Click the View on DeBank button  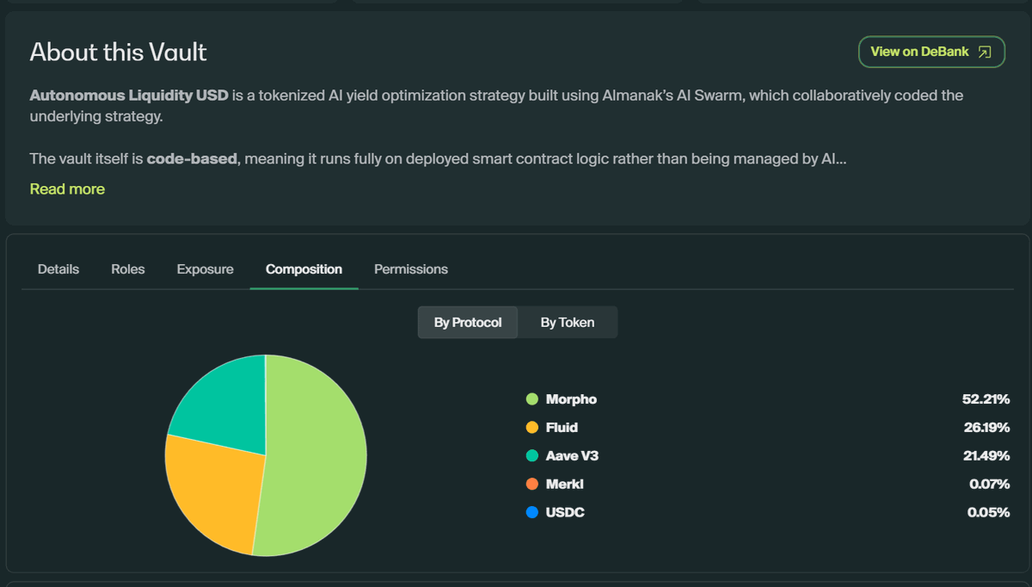pos(931,52)
